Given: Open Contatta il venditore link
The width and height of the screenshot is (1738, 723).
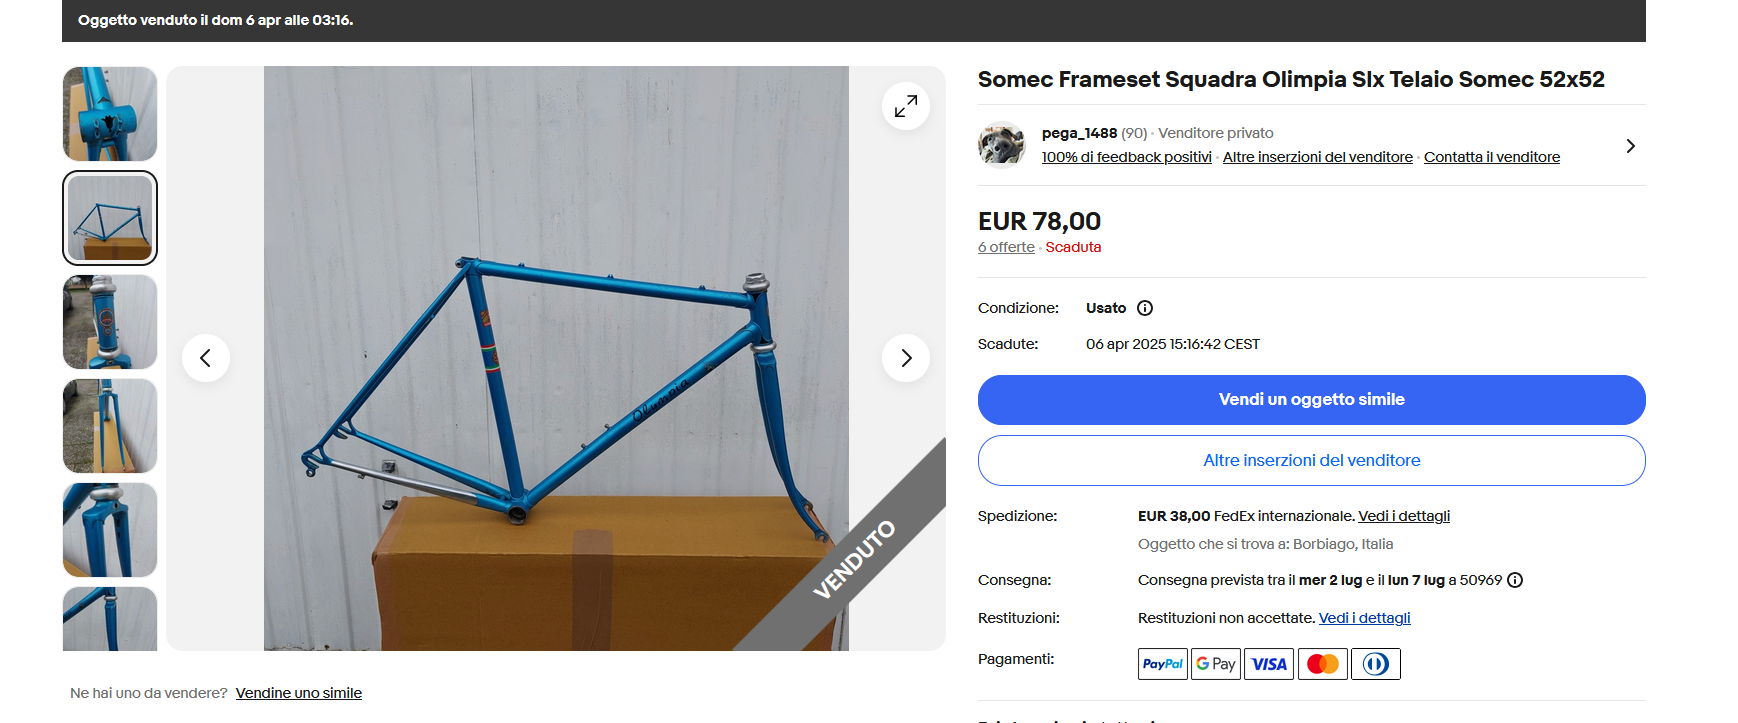Looking at the screenshot, I should tap(1491, 157).
